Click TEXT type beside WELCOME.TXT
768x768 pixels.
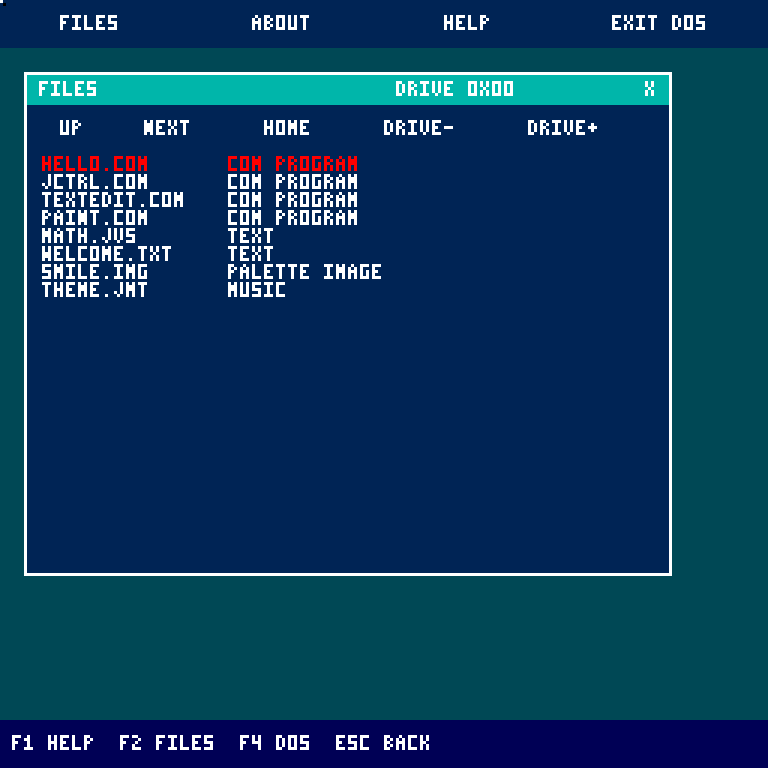(x=250, y=254)
